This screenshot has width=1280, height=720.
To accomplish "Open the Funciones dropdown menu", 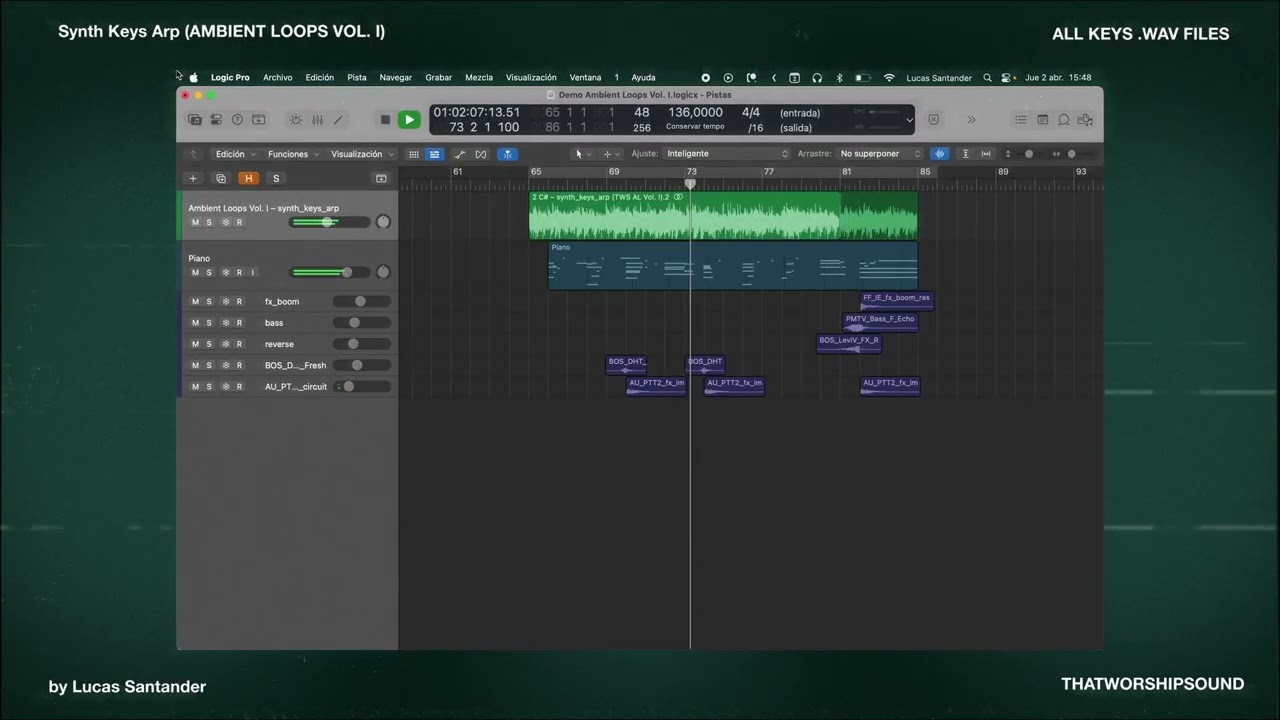I will point(294,154).
